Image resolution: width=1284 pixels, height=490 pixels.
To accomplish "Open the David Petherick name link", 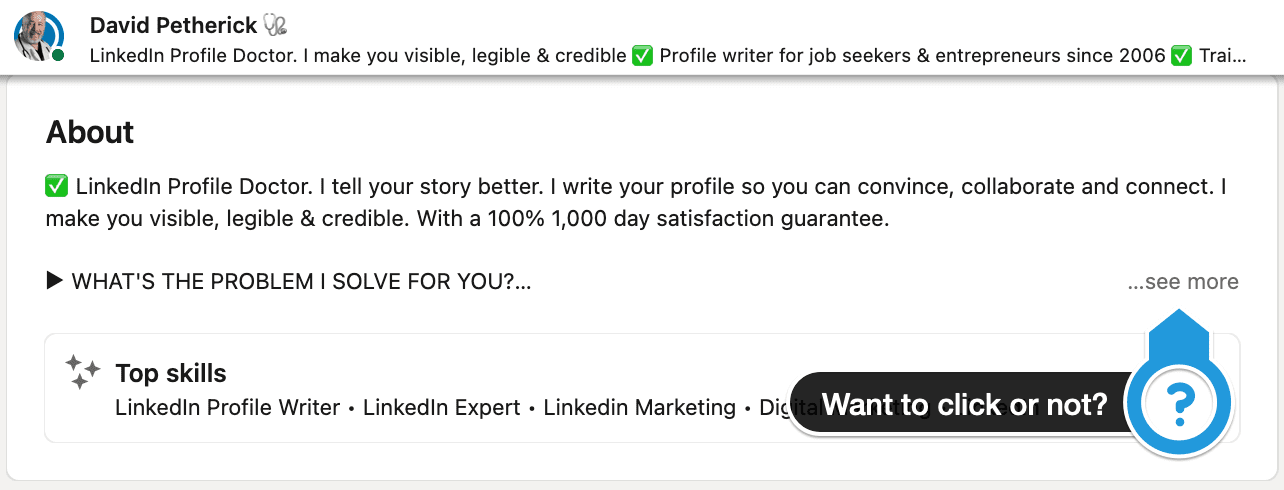I will click(x=173, y=24).
